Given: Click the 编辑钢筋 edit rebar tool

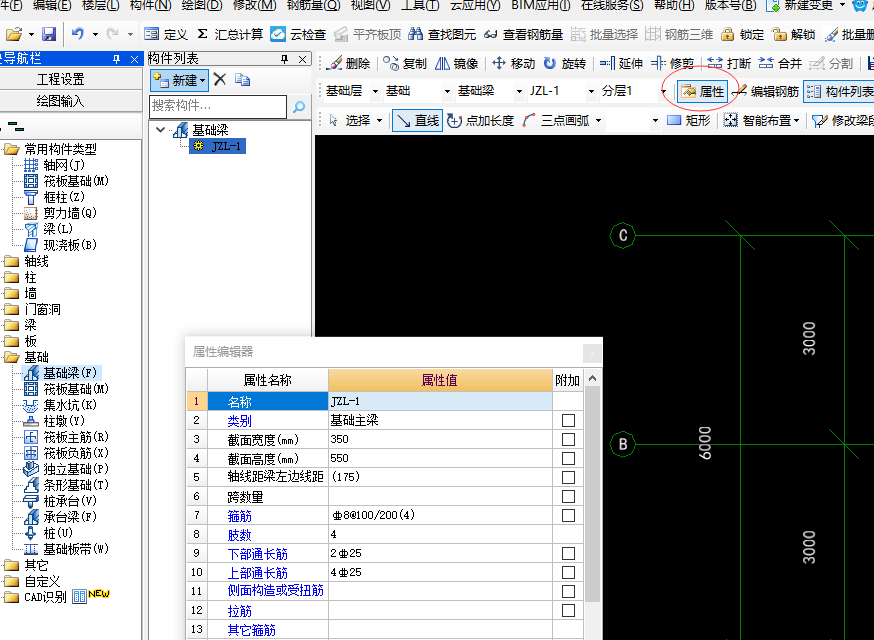Looking at the screenshot, I should [766, 91].
